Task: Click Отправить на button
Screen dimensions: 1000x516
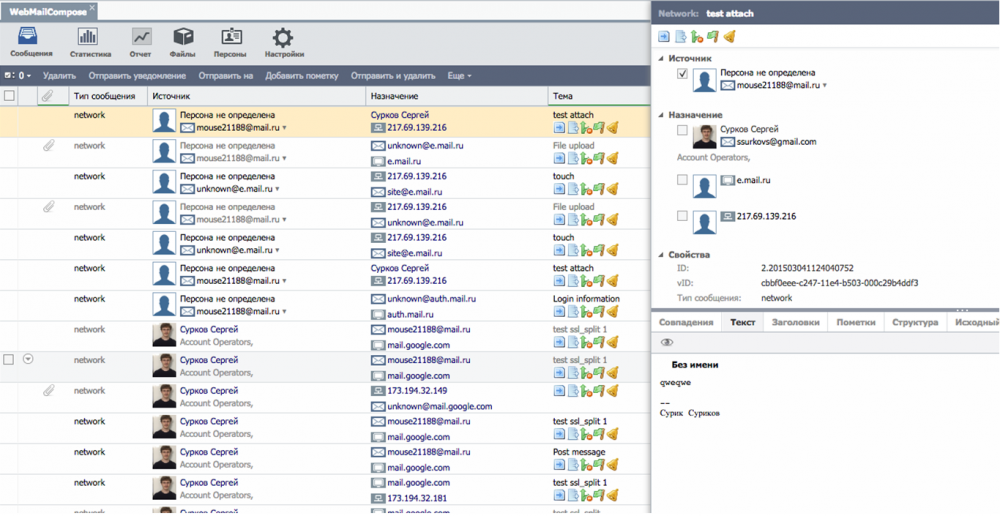Action: 226,75
